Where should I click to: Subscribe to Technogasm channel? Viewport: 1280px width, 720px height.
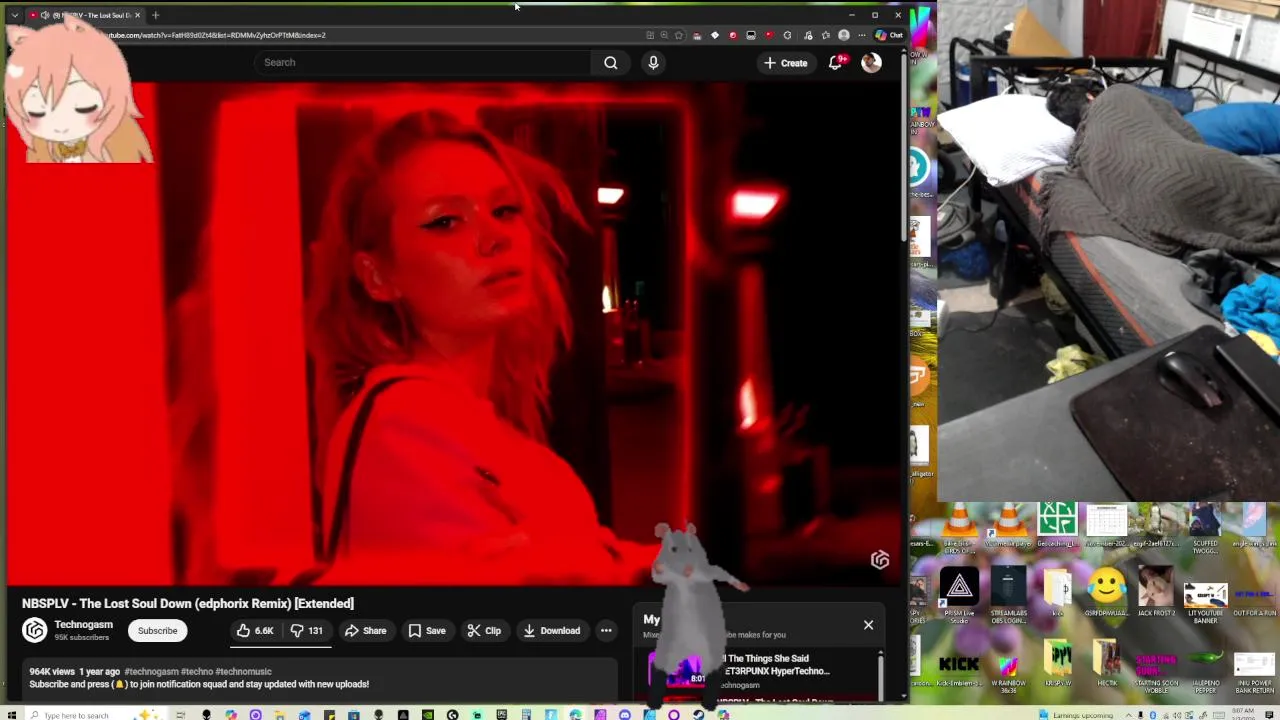[157, 630]
